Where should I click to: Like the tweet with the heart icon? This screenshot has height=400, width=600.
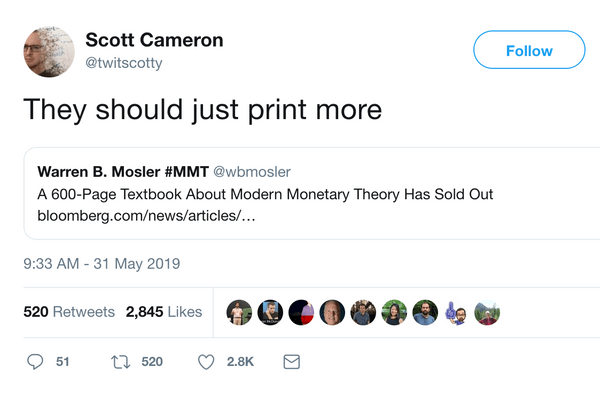(x=207, y=361)
